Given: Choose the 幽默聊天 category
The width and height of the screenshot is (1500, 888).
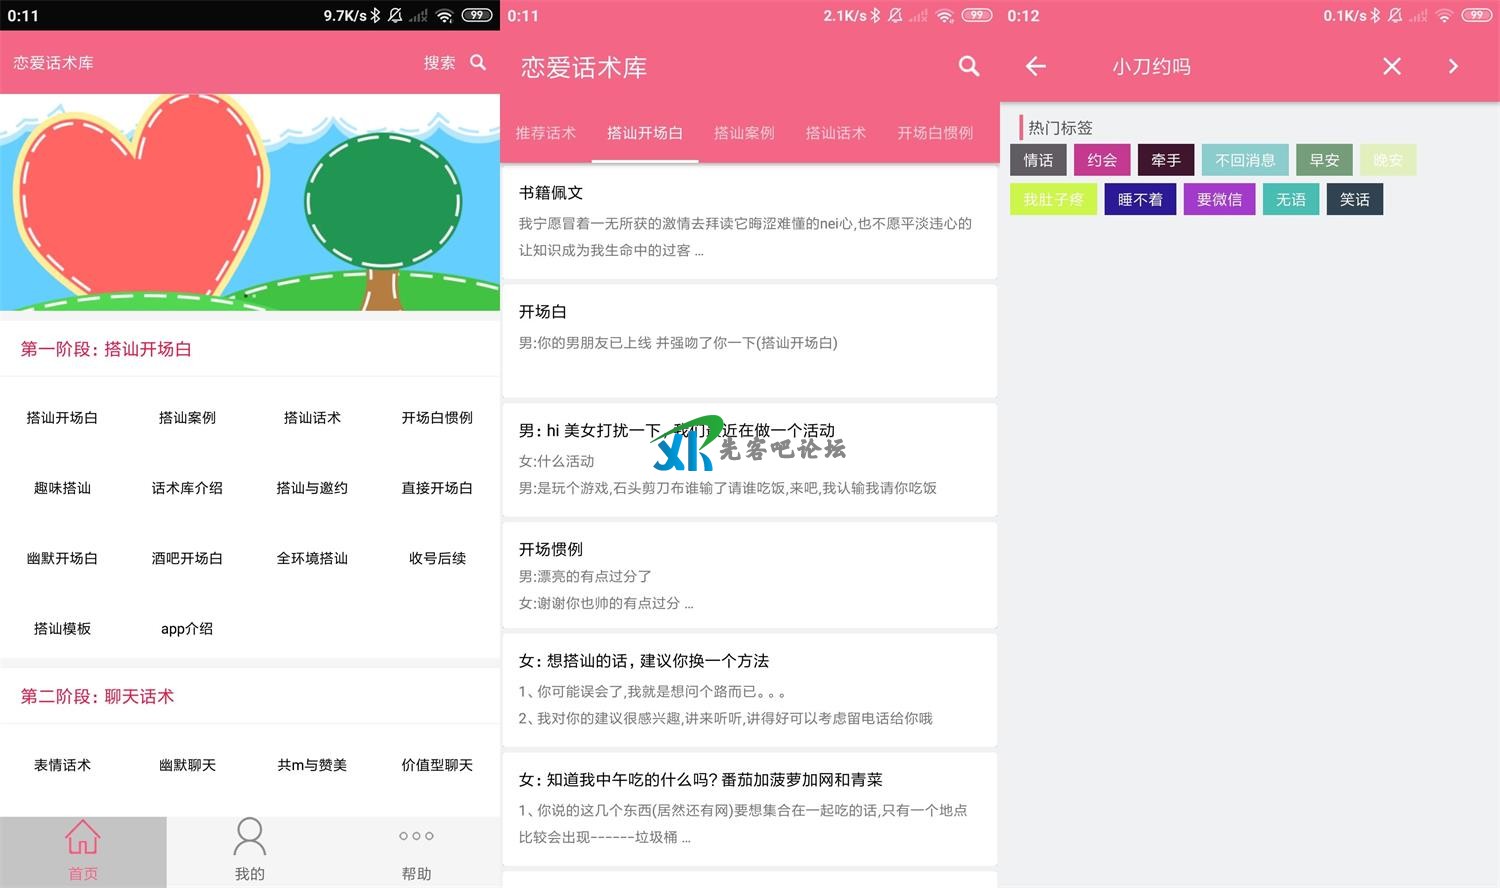Looking at the screenshot, I should tap(187, 765).
